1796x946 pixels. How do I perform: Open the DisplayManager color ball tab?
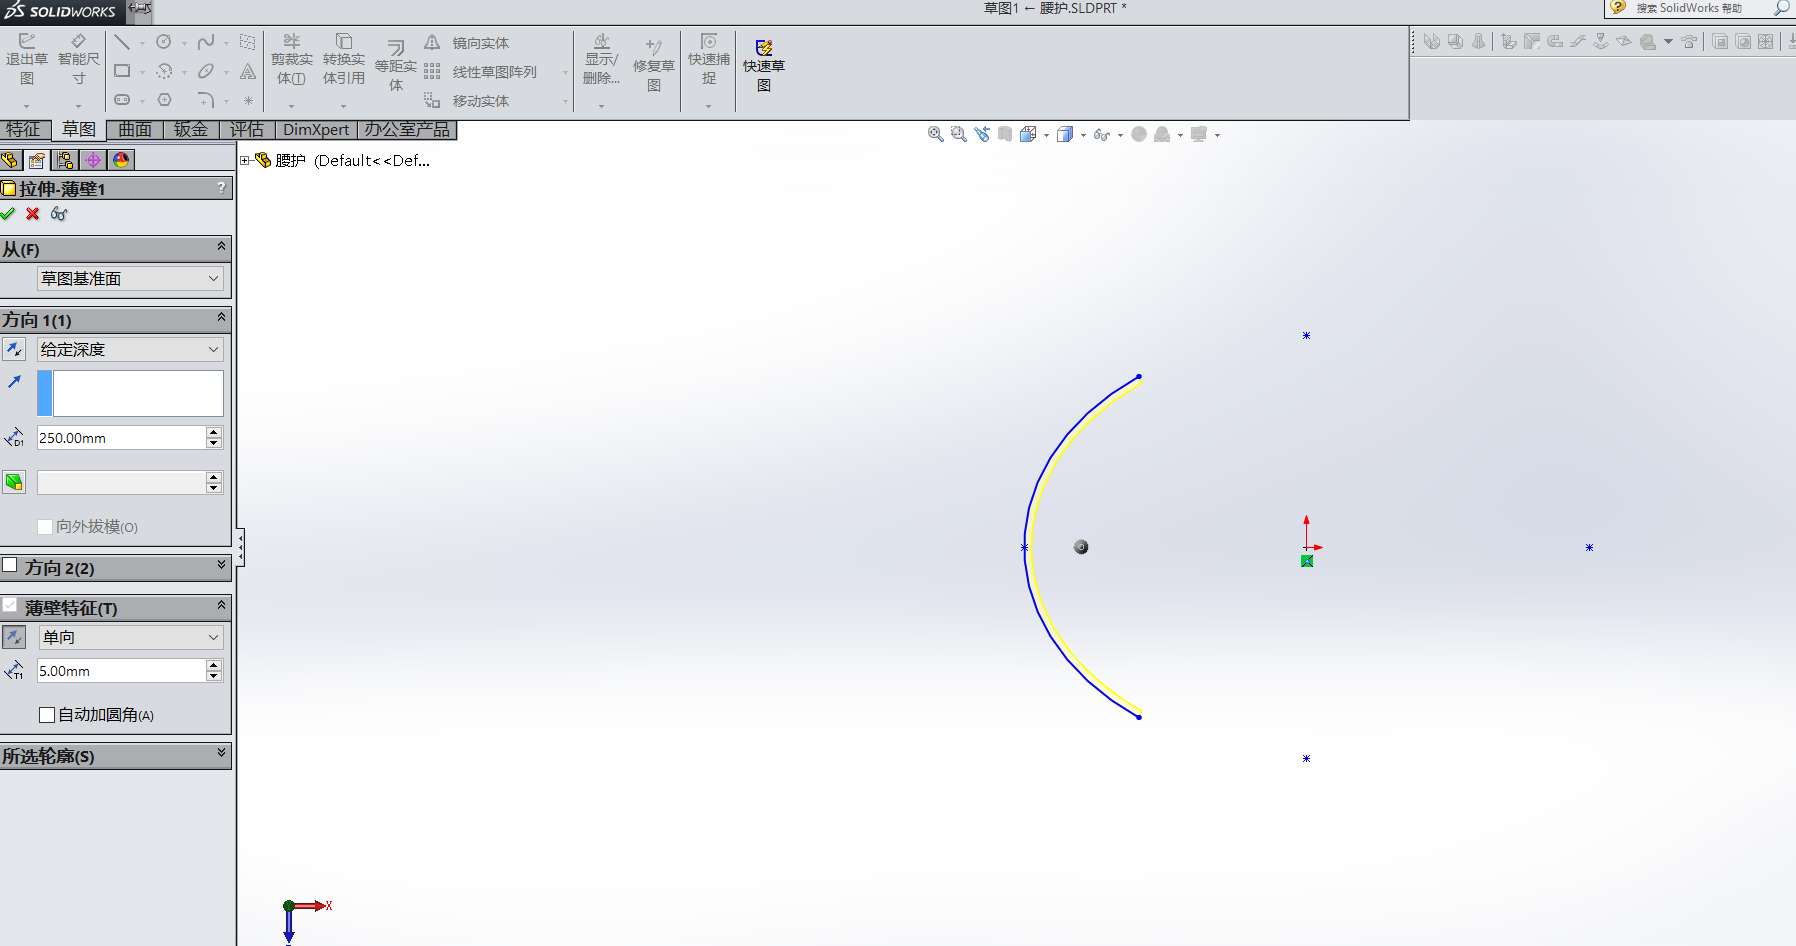121,160
